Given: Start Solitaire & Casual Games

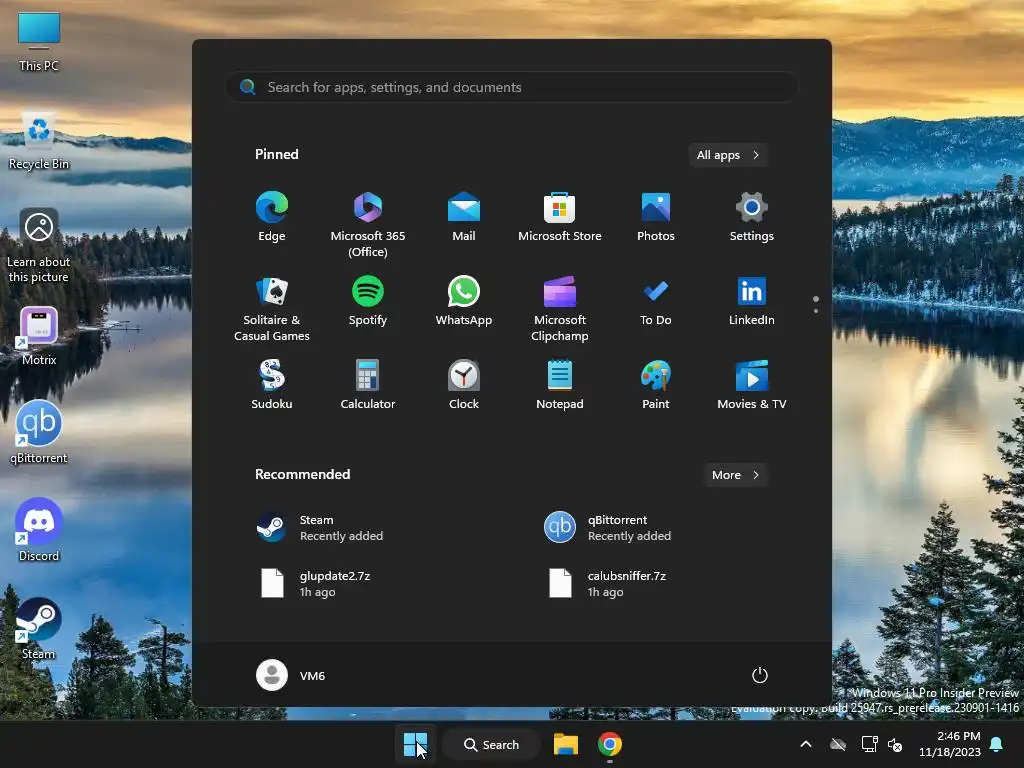Looking at the screenshot, I should 272,308.
